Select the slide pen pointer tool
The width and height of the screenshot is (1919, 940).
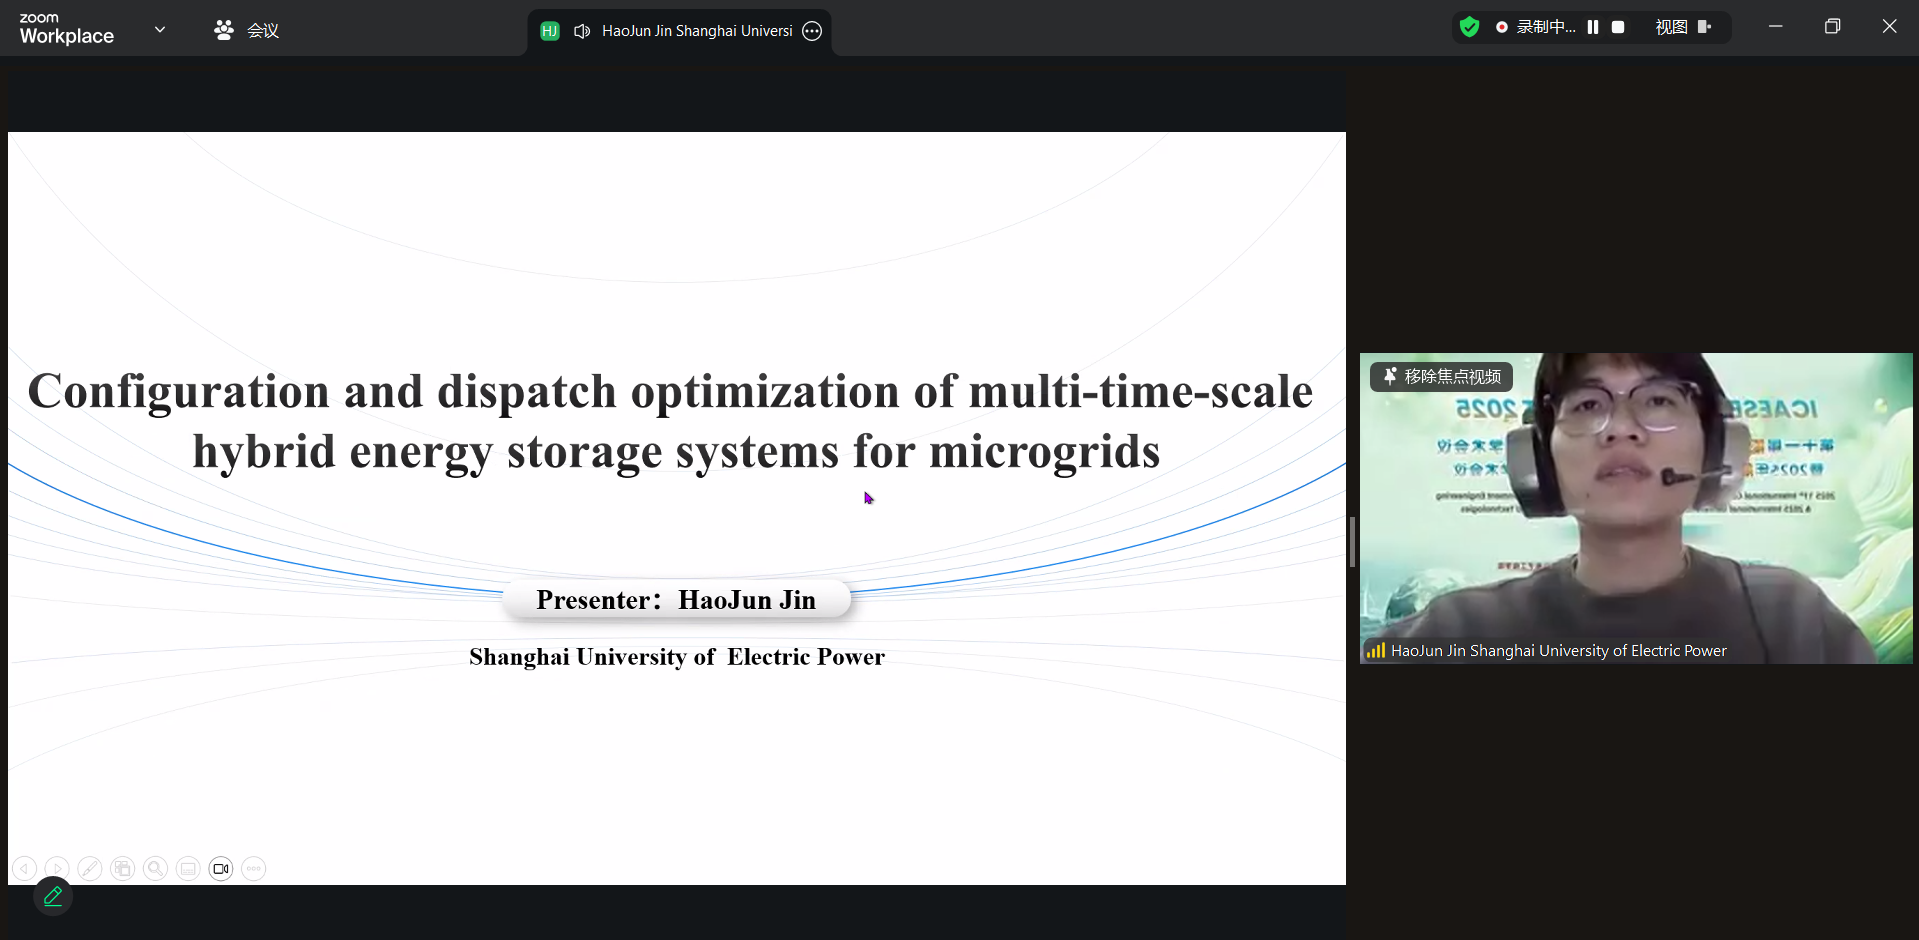pyautogui.click(x=90, y=869)
